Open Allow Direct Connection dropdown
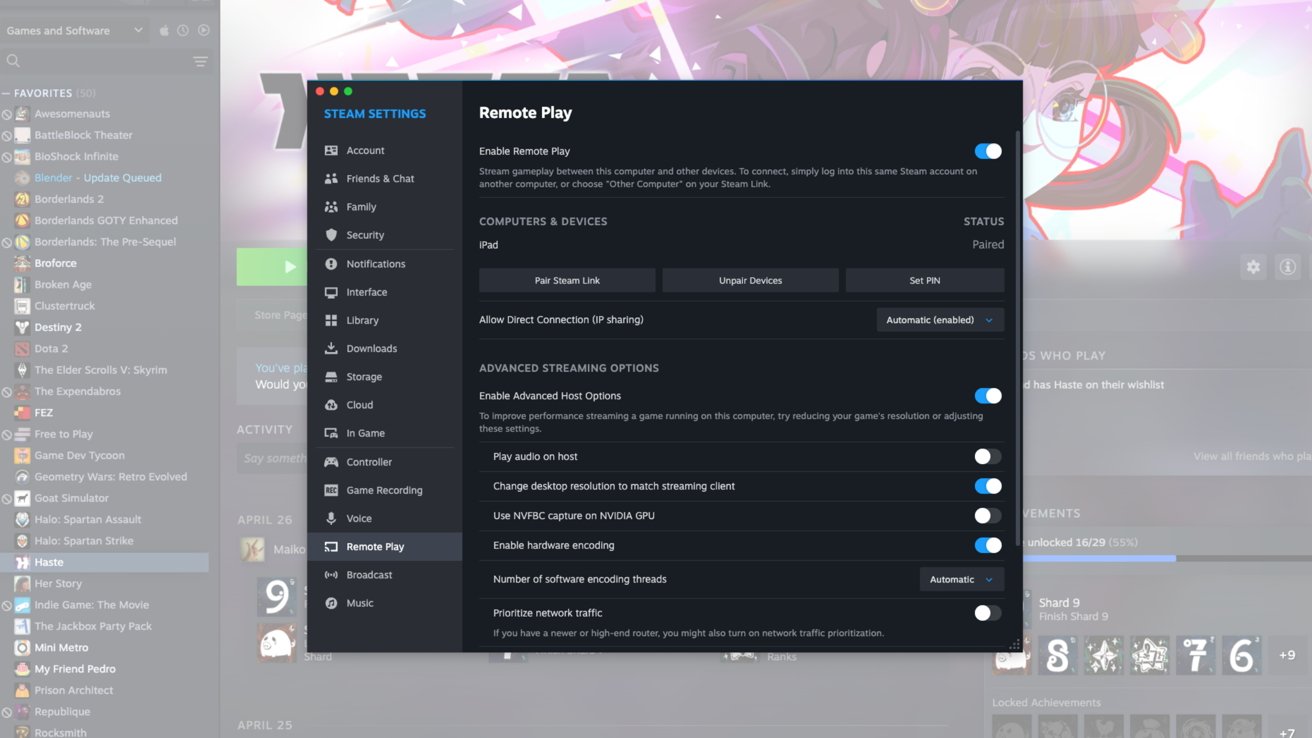This screenshot has height=738, width=1312. [x=940, y=320]
